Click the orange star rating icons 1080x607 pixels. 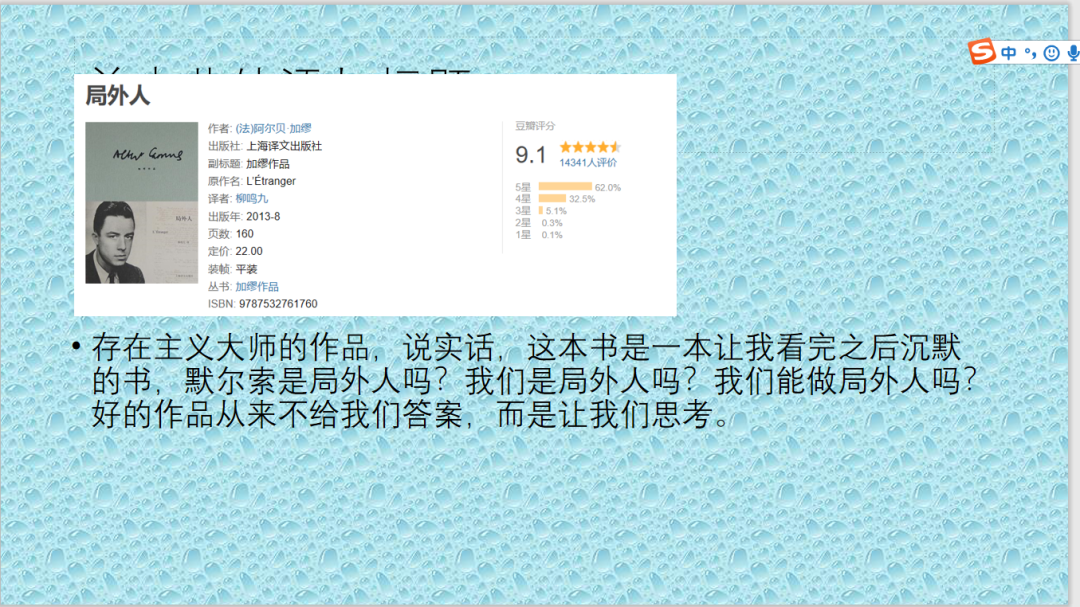(x=590, y=146)
